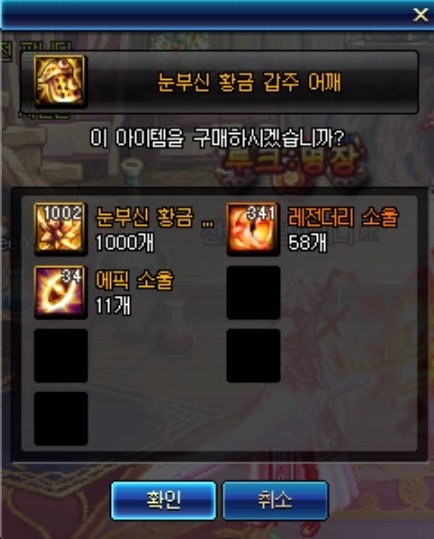434x539 pixels.
Task: Click the dark blue dialog title bar
Action: pyautogui.click(x=206, y=15)
